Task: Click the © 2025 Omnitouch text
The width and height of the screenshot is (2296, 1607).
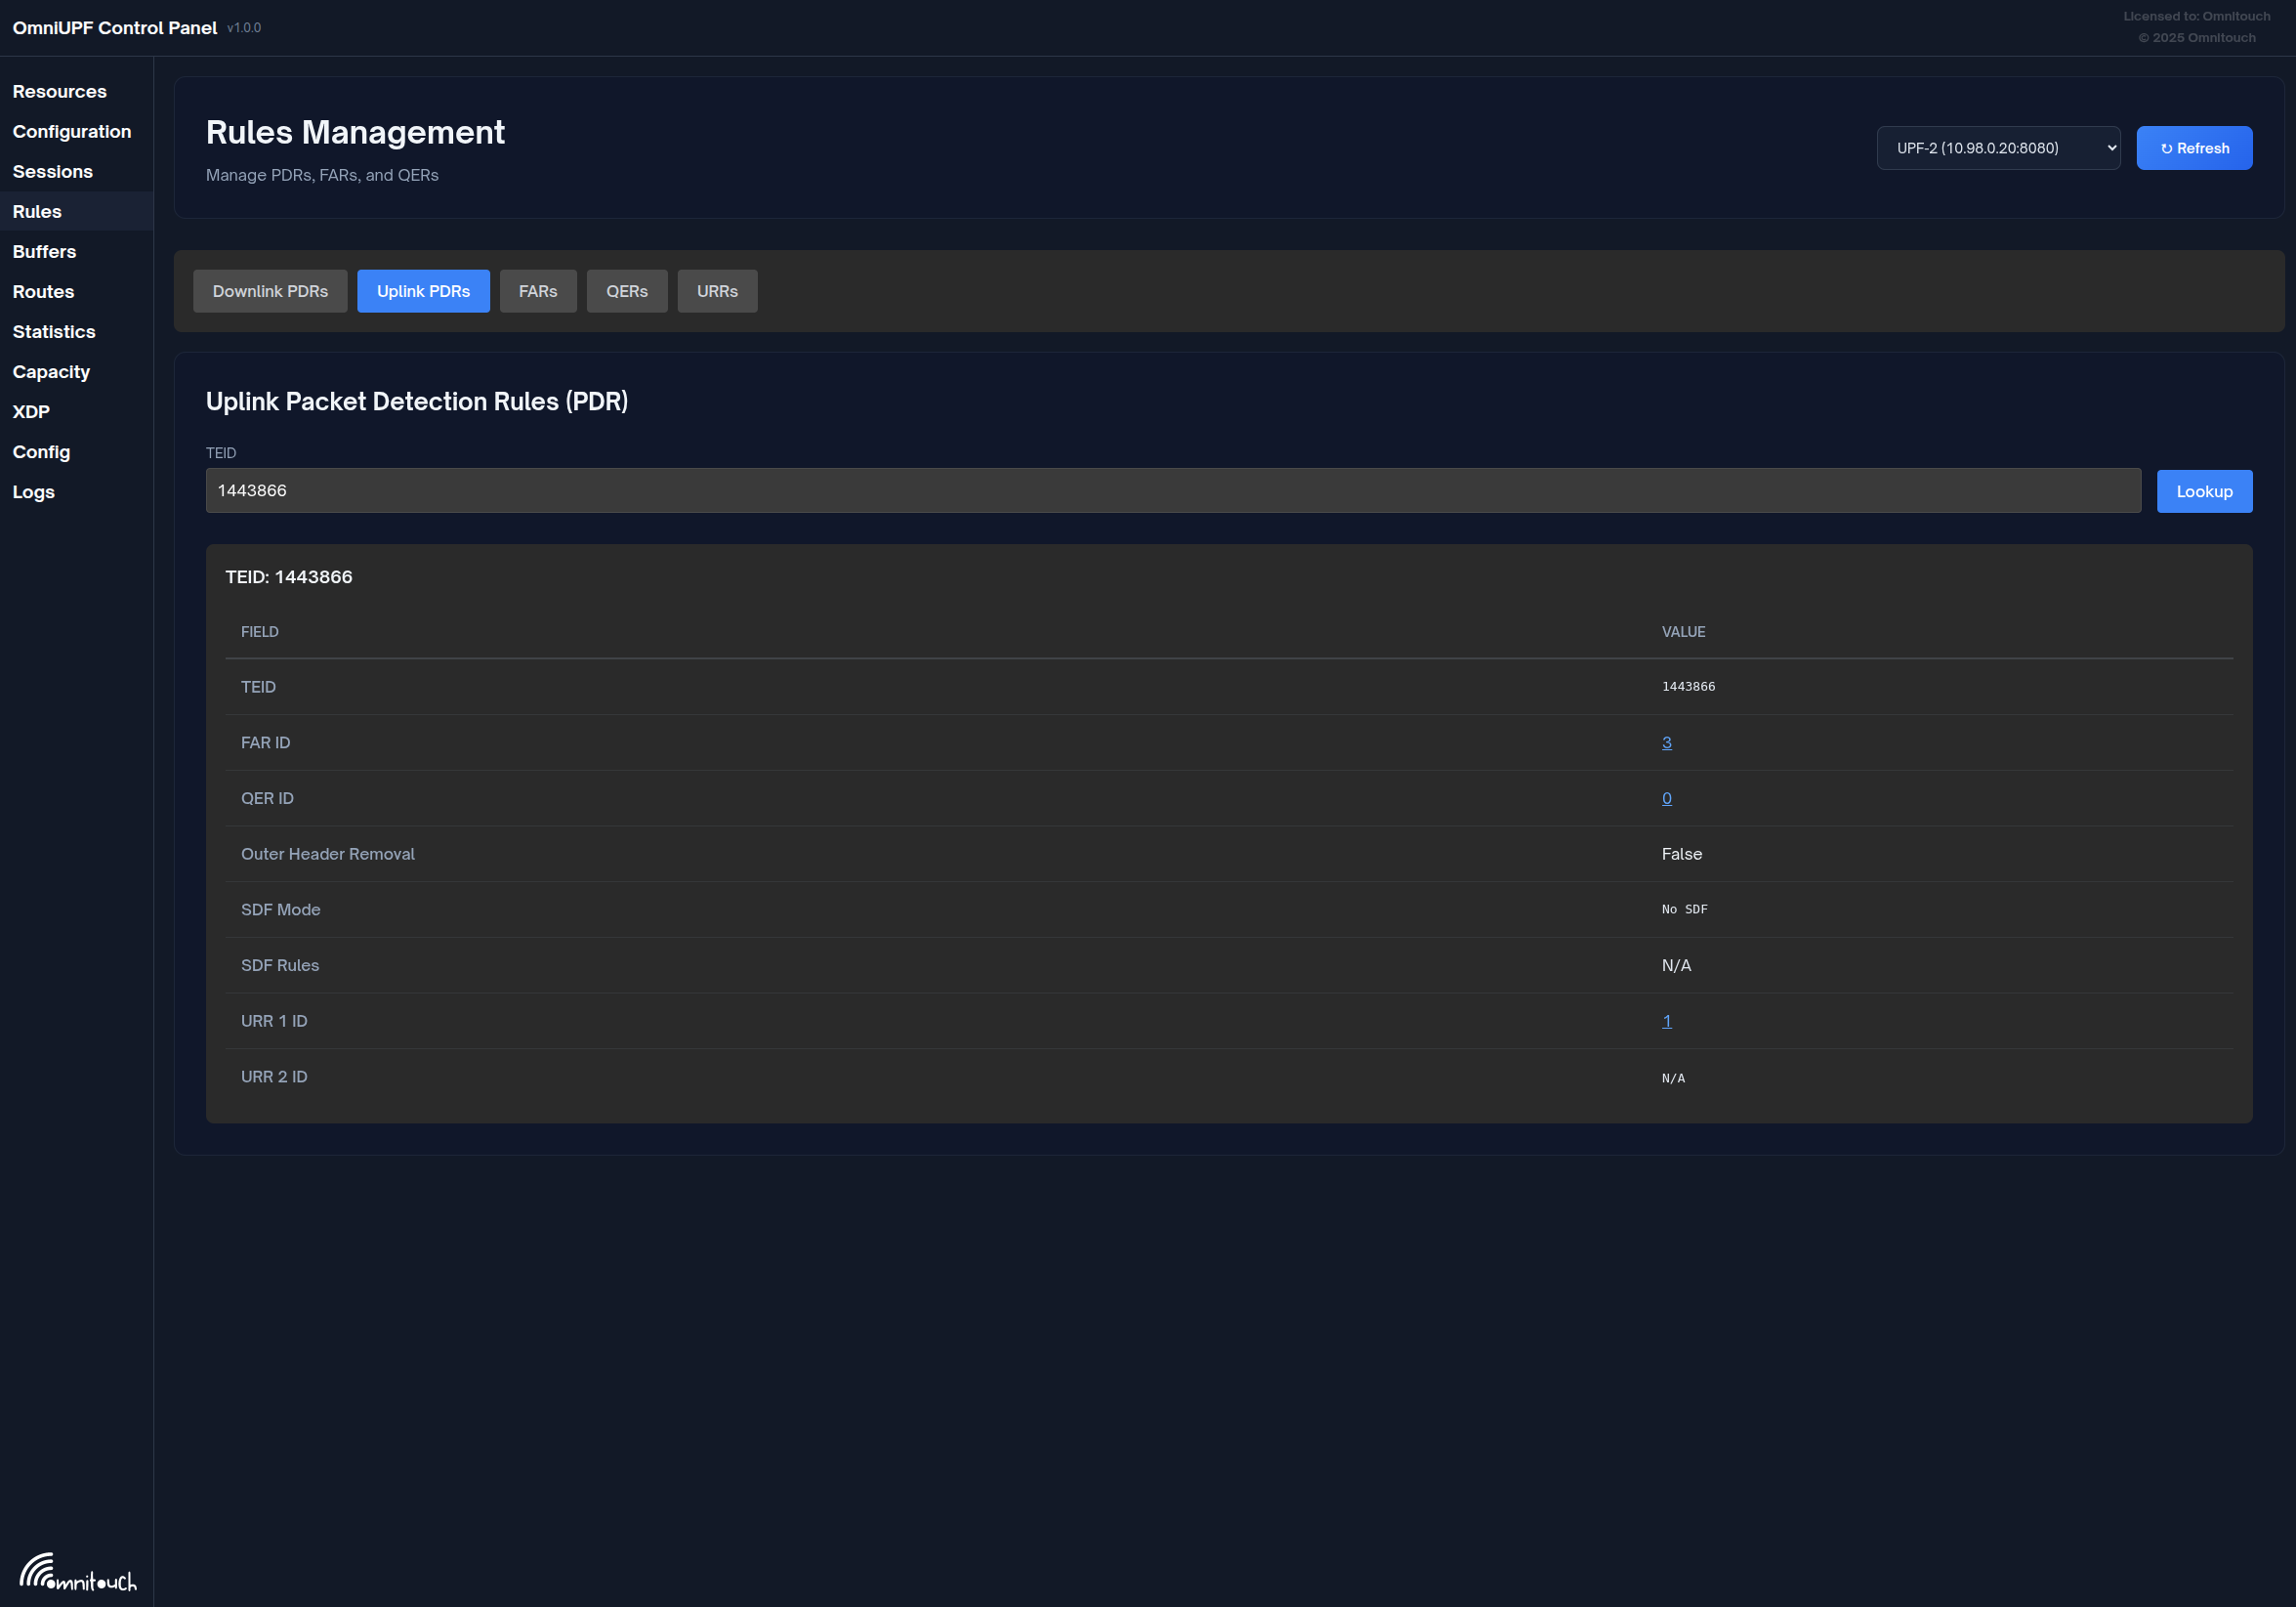Action: [2196, 38]
